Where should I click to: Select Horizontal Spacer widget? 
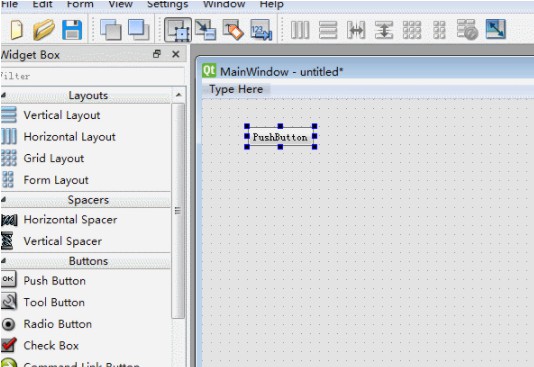(85, 220)
